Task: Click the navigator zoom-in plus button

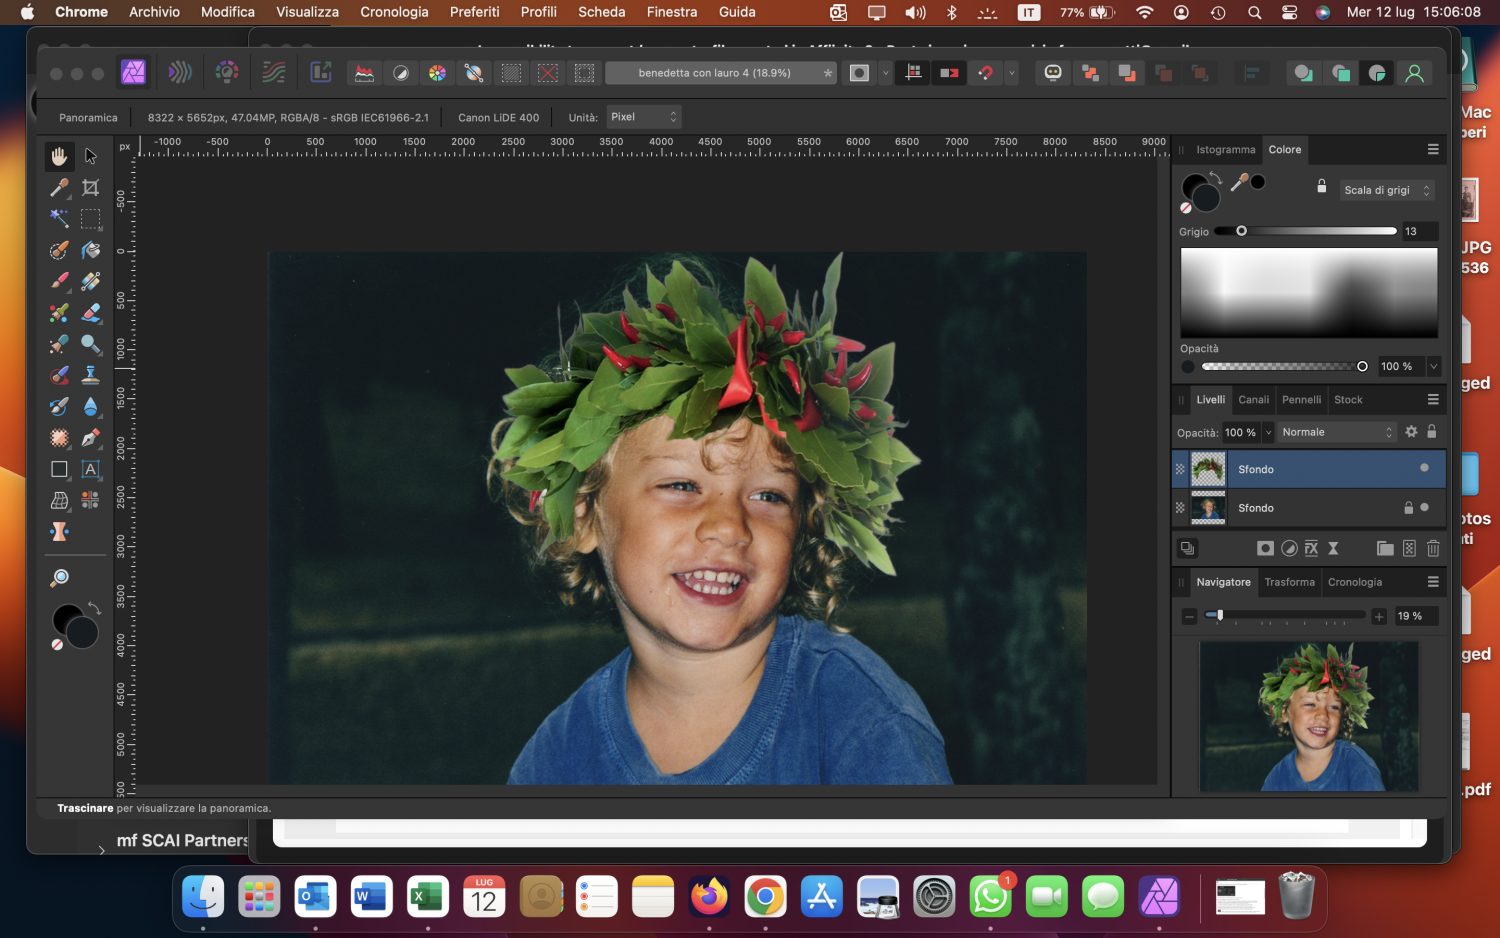Action: 1379,616
